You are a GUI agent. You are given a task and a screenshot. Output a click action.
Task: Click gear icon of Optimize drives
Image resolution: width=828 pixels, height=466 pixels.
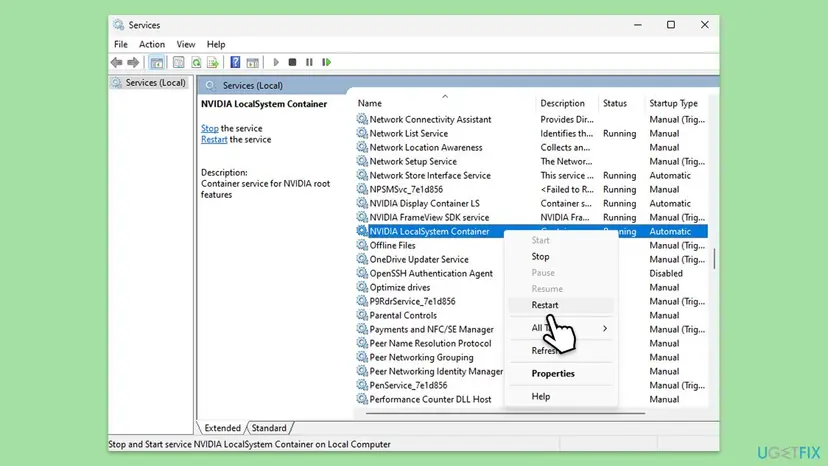(362, 287)
